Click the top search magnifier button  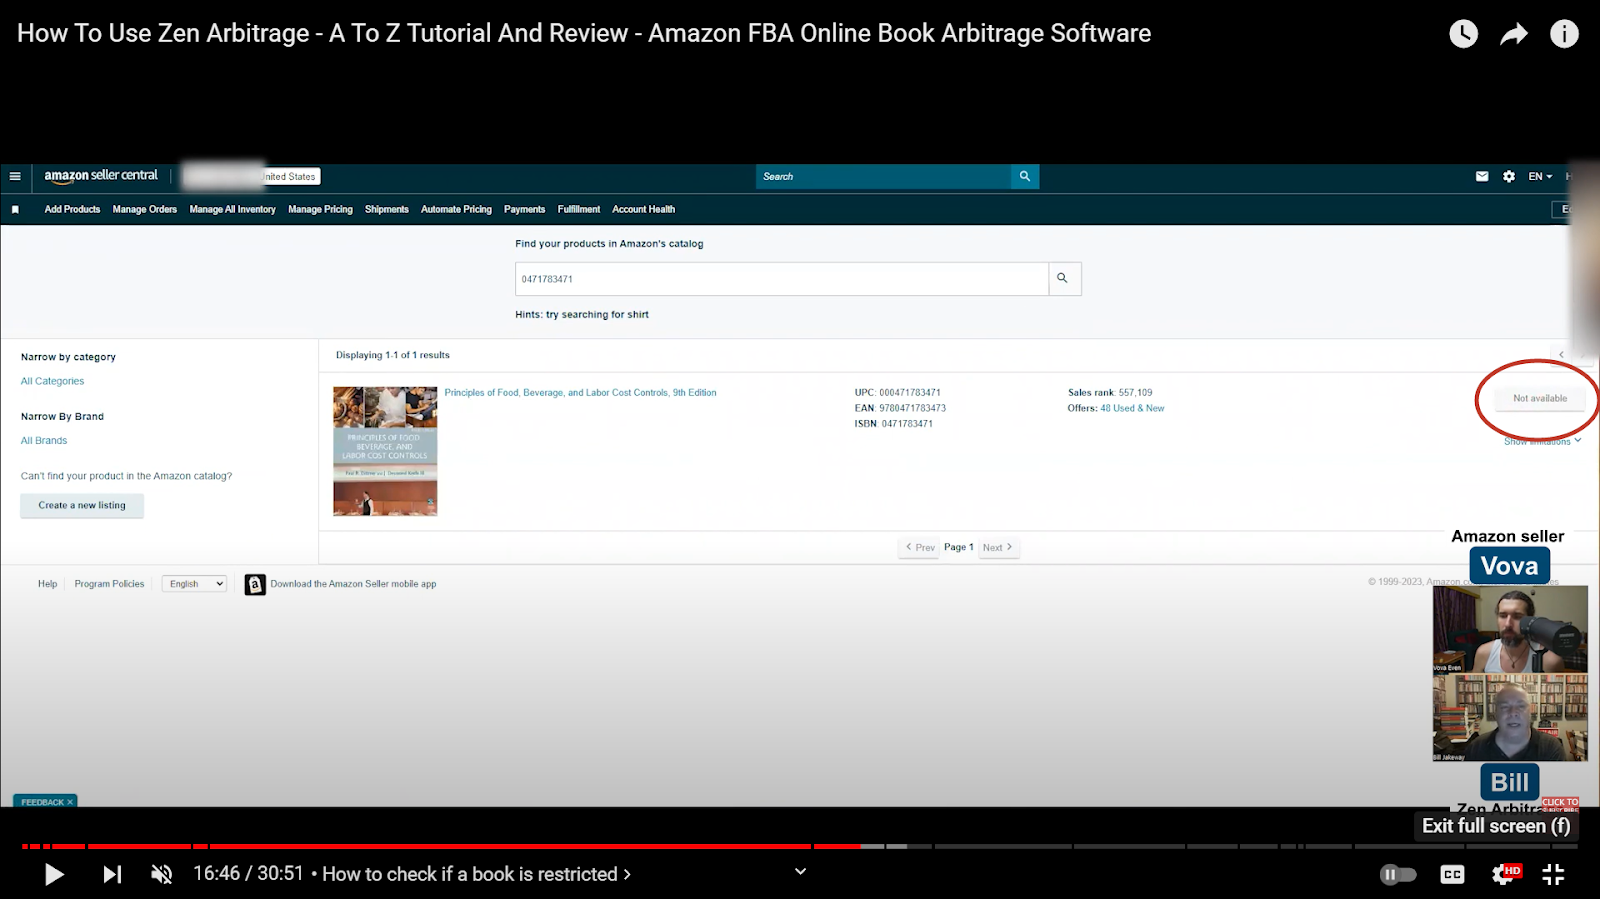[x=1025, y=176]
